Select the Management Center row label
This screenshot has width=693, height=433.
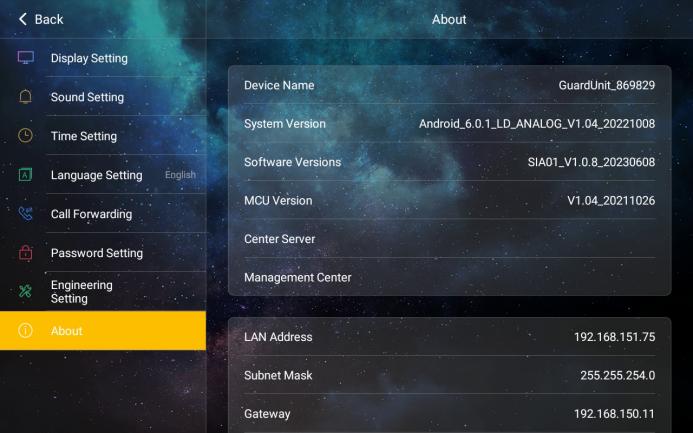(x=298, y=277)
